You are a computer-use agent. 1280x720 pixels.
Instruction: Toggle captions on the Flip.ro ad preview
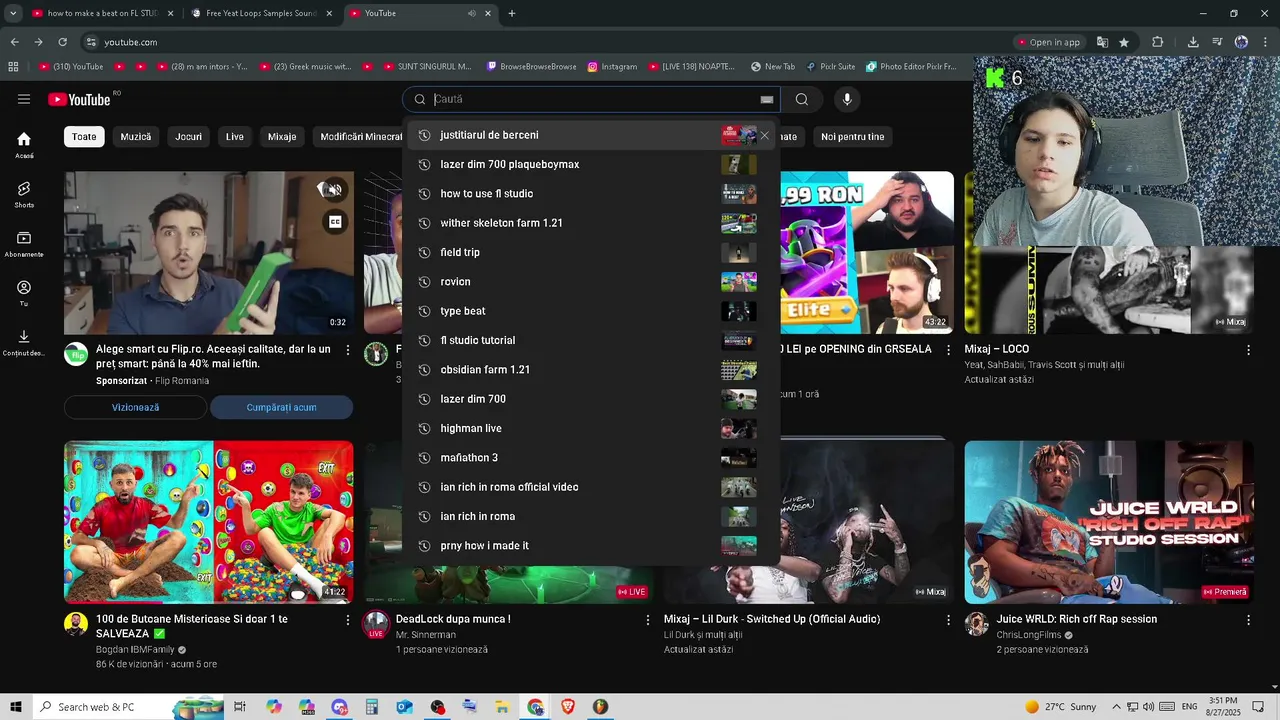click(335, 222)
